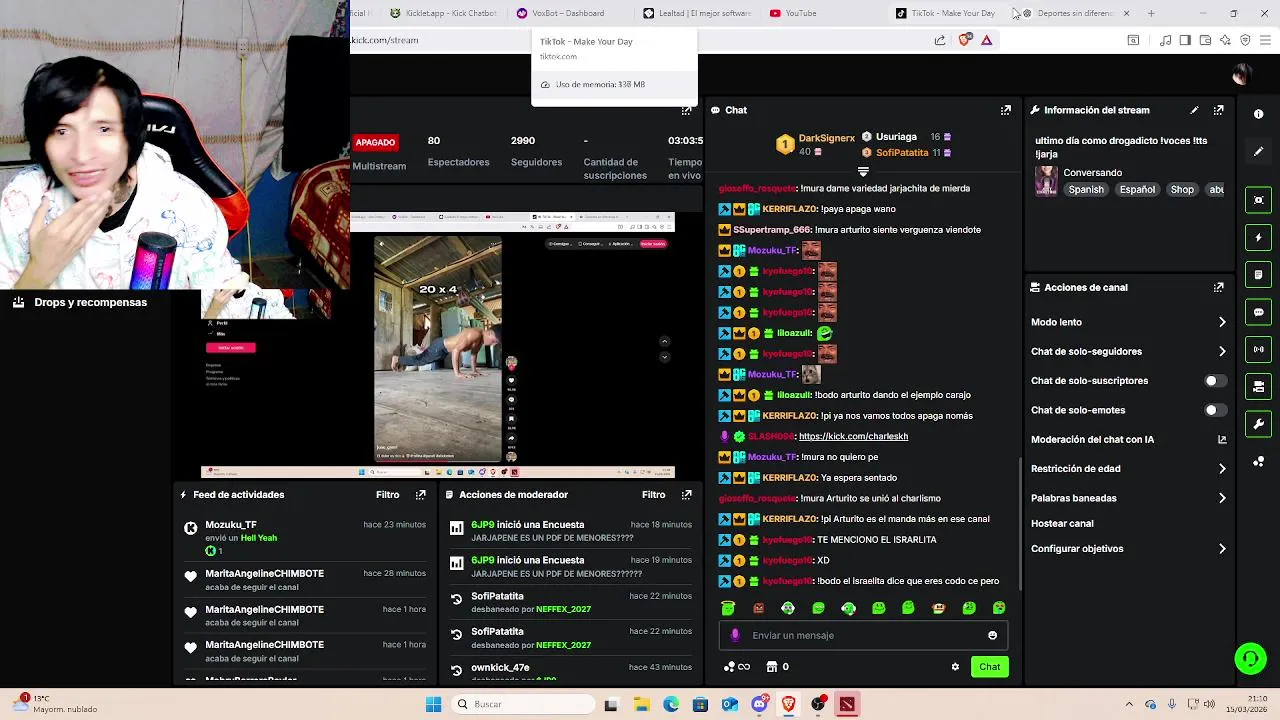The image size is (1280, 720).
Task: Insert the angry red emote
Action: pos(758,608)
